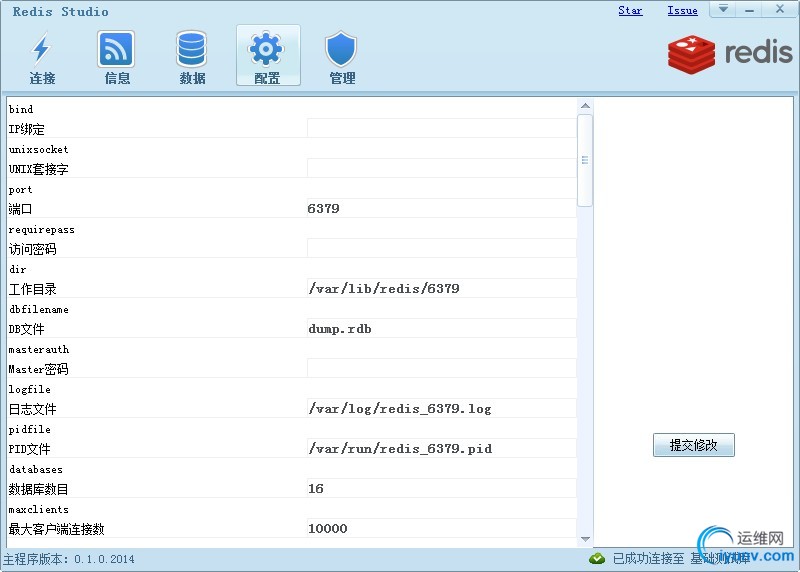Image resolution: width=800 pixels, height=572 pixels.
Task: Click the 访问密码 requirepass field
Action: coord(441,248)
